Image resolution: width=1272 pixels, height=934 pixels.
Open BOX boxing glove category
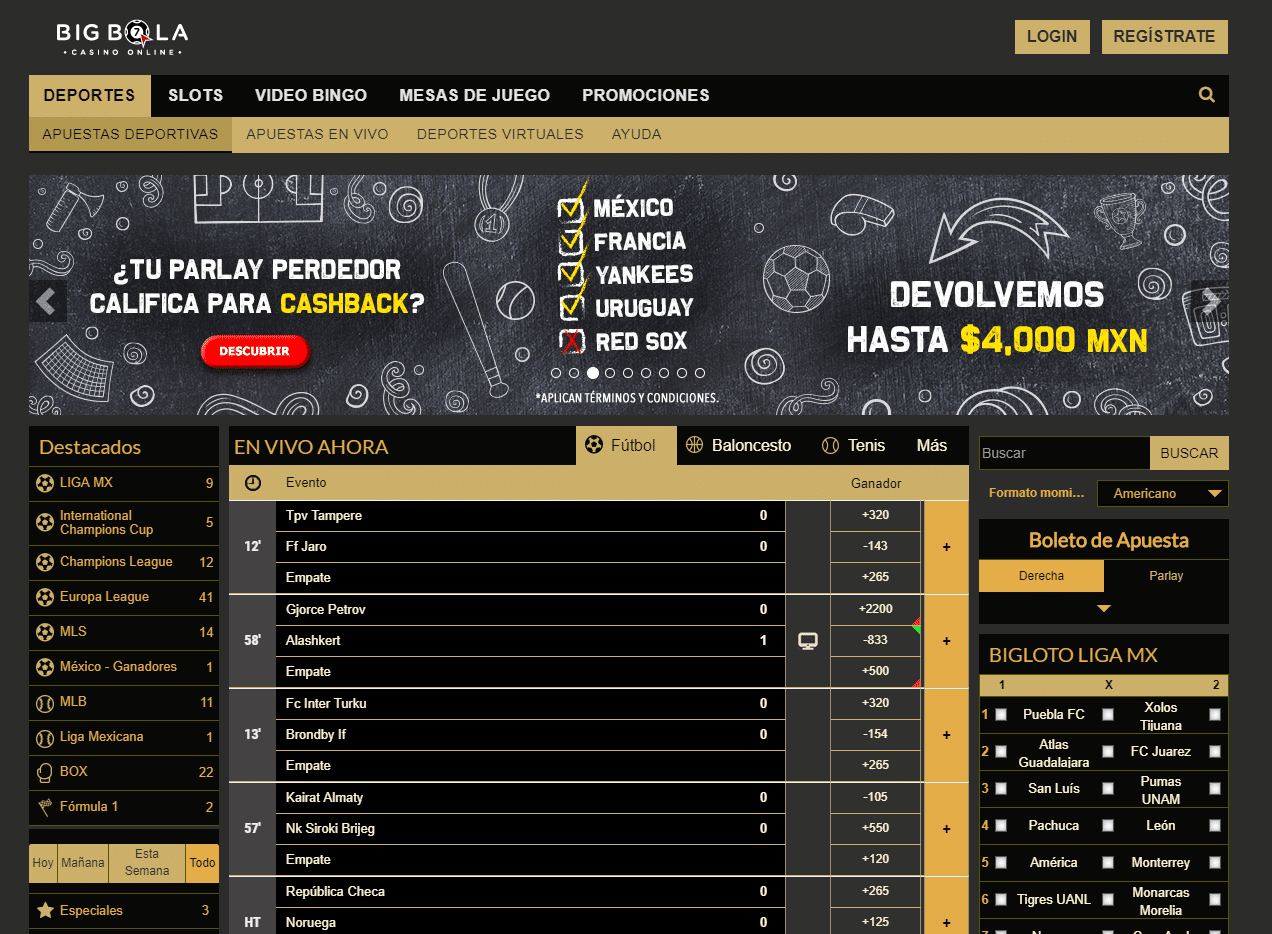(x=73, y=772)
